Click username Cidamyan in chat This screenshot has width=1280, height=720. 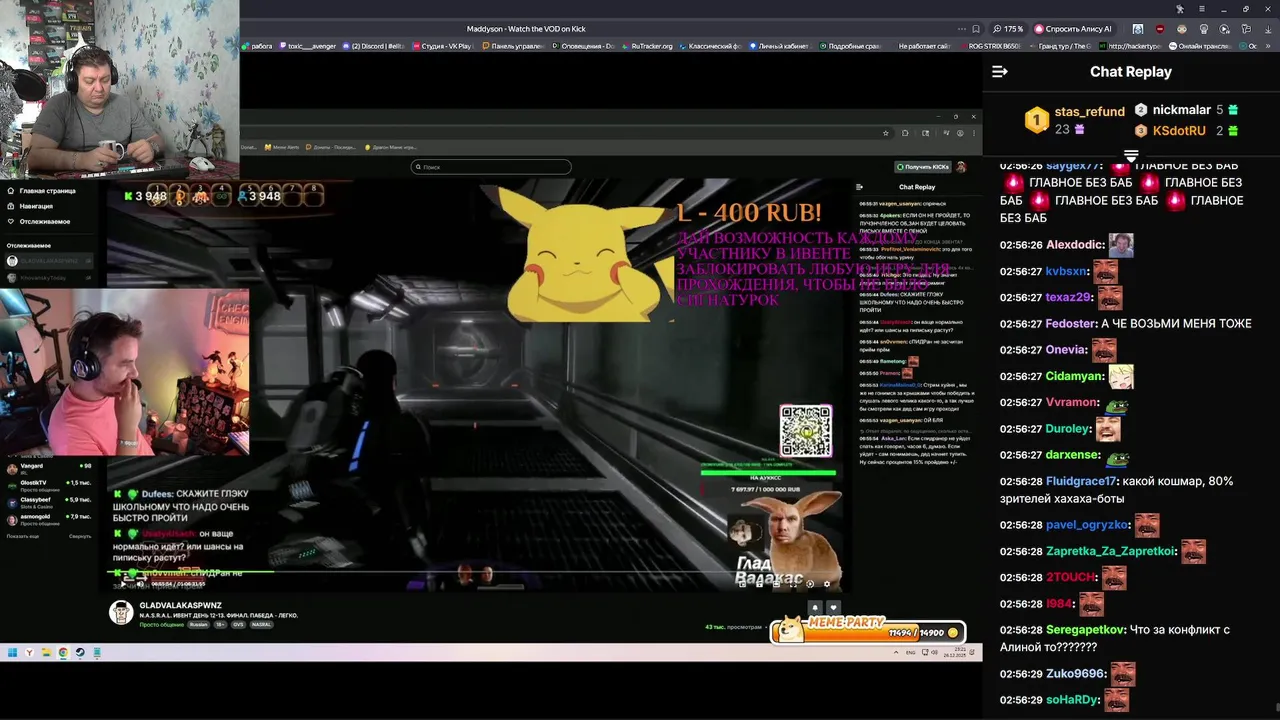[1075, 377]
